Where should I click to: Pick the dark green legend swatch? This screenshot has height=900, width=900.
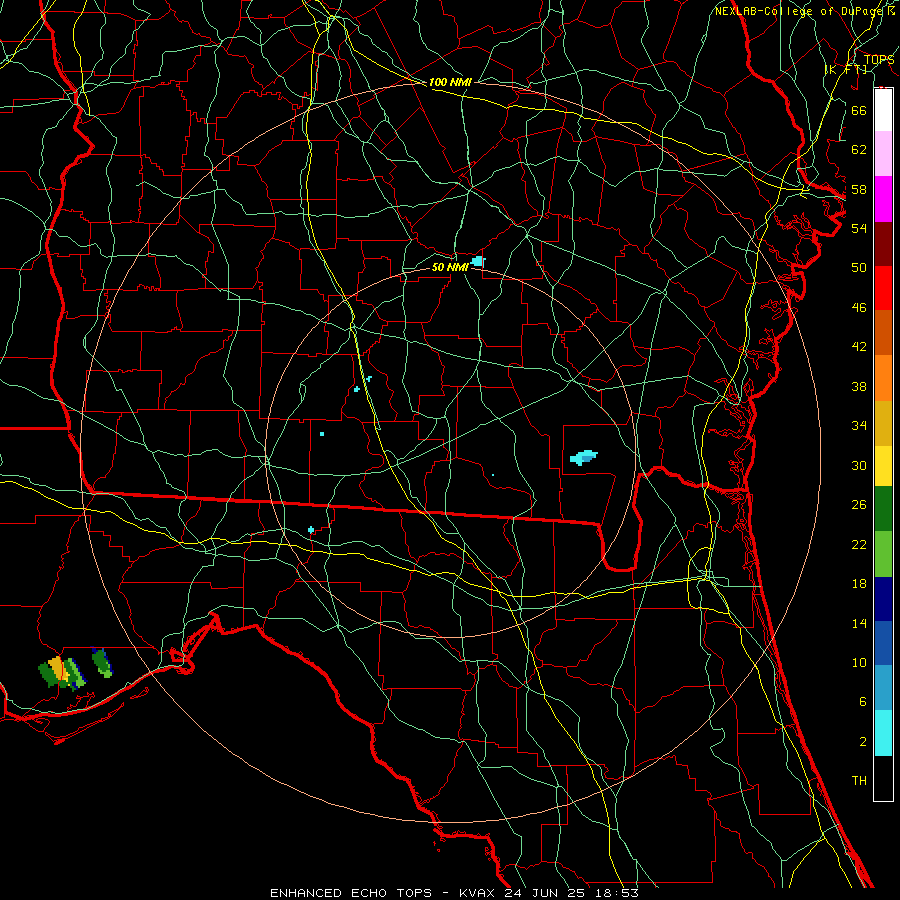(883, 509)
